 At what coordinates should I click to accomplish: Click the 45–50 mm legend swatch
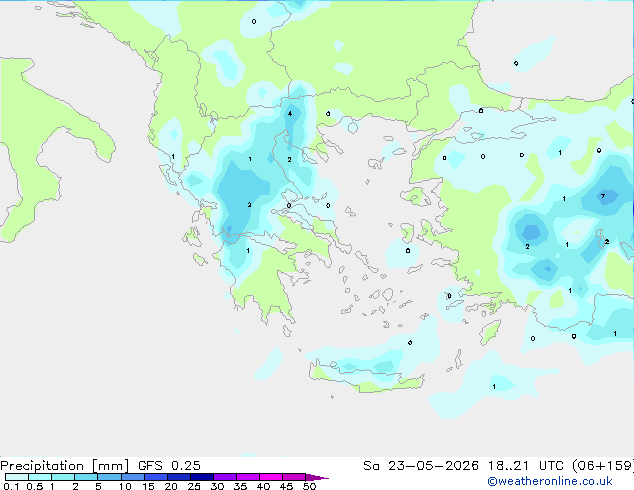(x=294, y=477)
